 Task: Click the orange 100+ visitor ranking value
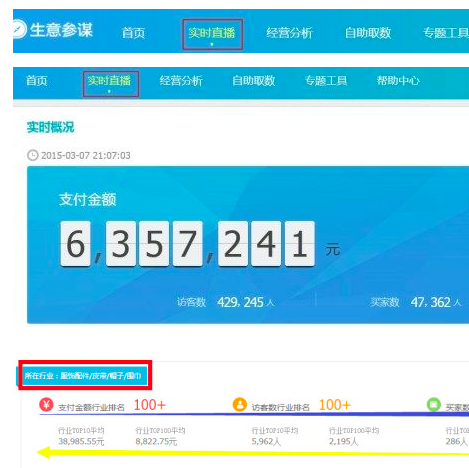pos(335,405)
